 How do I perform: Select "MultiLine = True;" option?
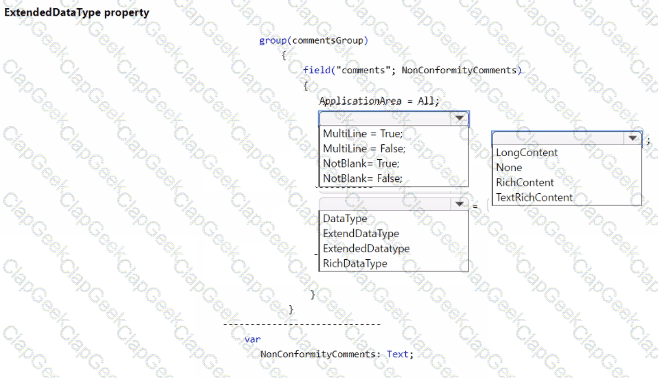[x=363, y=134]
